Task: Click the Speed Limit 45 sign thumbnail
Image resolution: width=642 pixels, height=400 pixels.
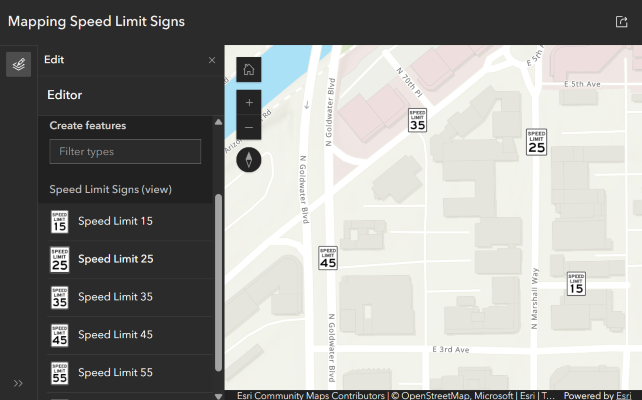Action: [x=59, y=335]
